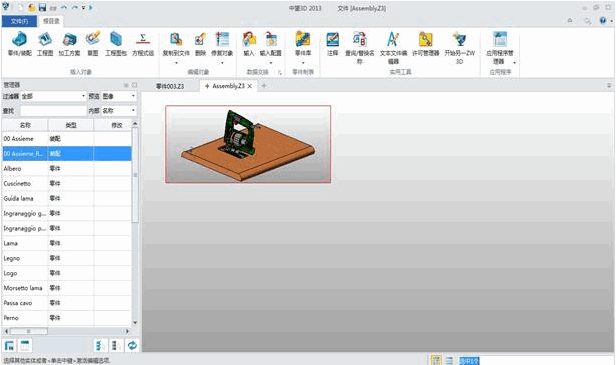This screenshot has height=365, width=616.
Task: Expand the 复制到文件 dropdown arrow
Action: pyautogui.click(x=176, y=63)
